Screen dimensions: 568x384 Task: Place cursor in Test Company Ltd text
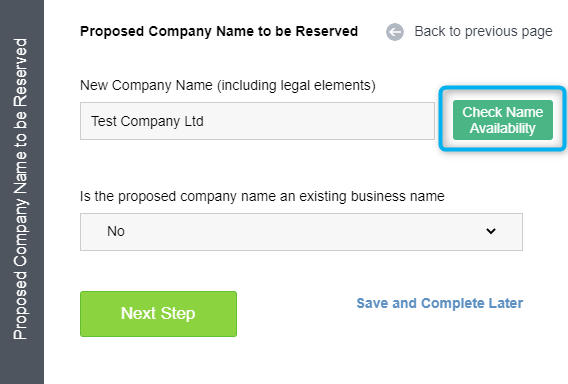coord(147,121)
